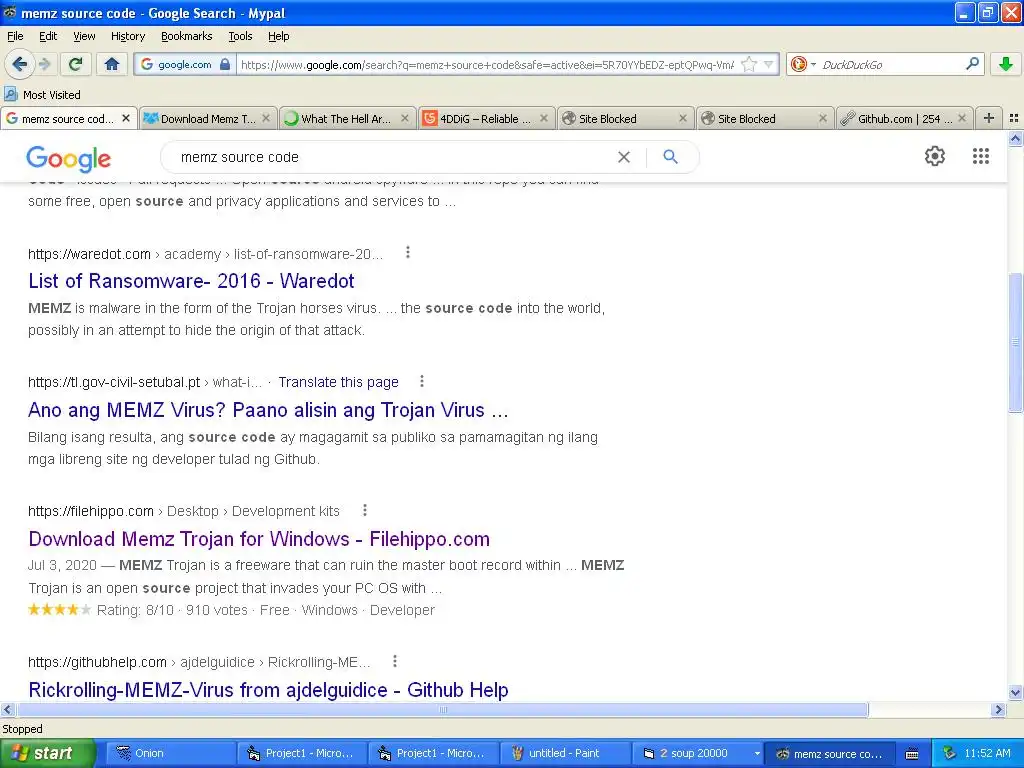Click the forward navigation arrow
This screenshot has height=768, width=1024.
click(x=44, y=64)
